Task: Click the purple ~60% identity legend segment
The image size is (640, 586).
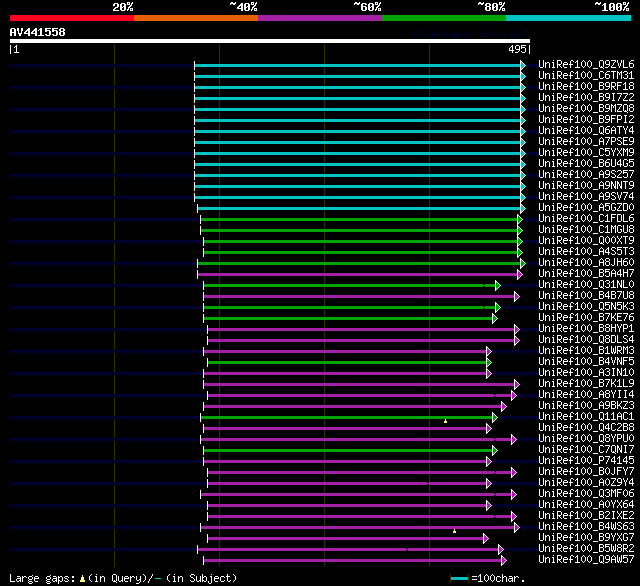Action: (320, 18)
